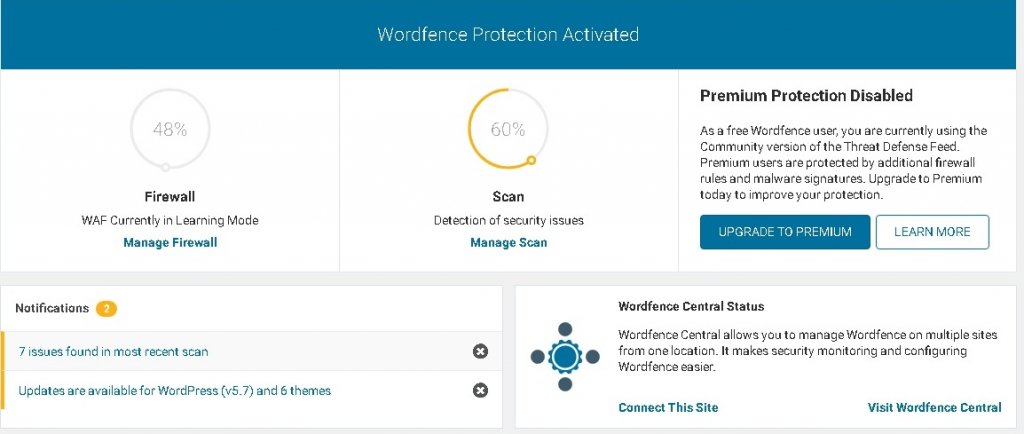The width and height of the screenshot is (1024, 434).
Task: Click the Notifications count badge
Action: click(106, 308)
